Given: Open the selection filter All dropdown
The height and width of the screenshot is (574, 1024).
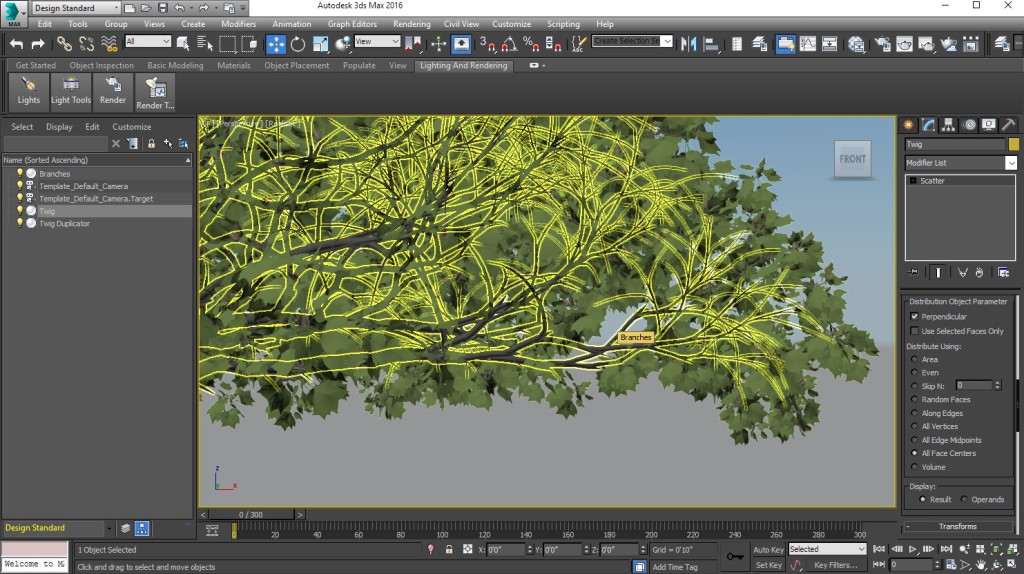Looking at the screenshot, I should coord(148,41).
